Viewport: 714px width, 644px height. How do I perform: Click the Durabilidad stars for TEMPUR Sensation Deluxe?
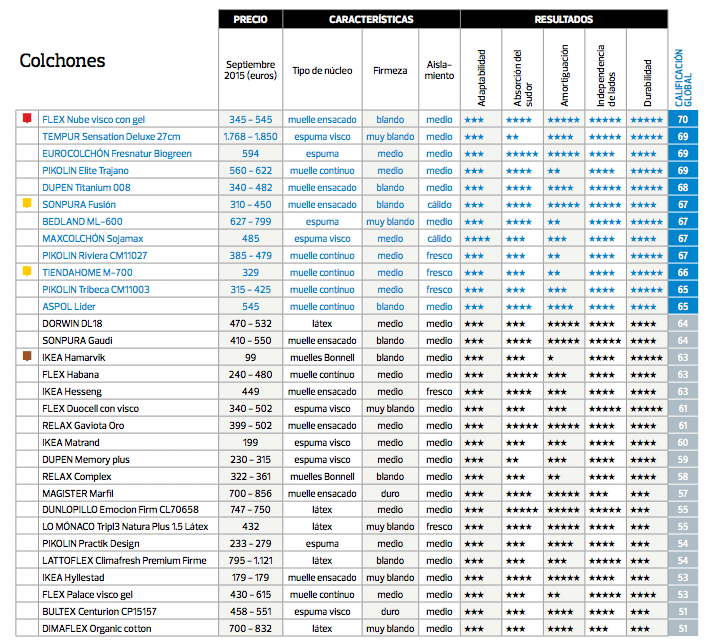point(645,136)
